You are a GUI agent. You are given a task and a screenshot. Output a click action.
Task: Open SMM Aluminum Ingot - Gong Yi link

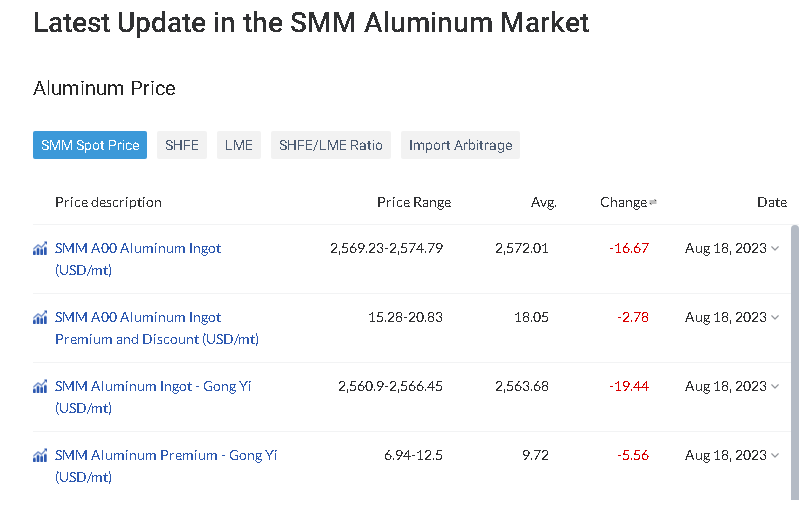coord(153,397)
